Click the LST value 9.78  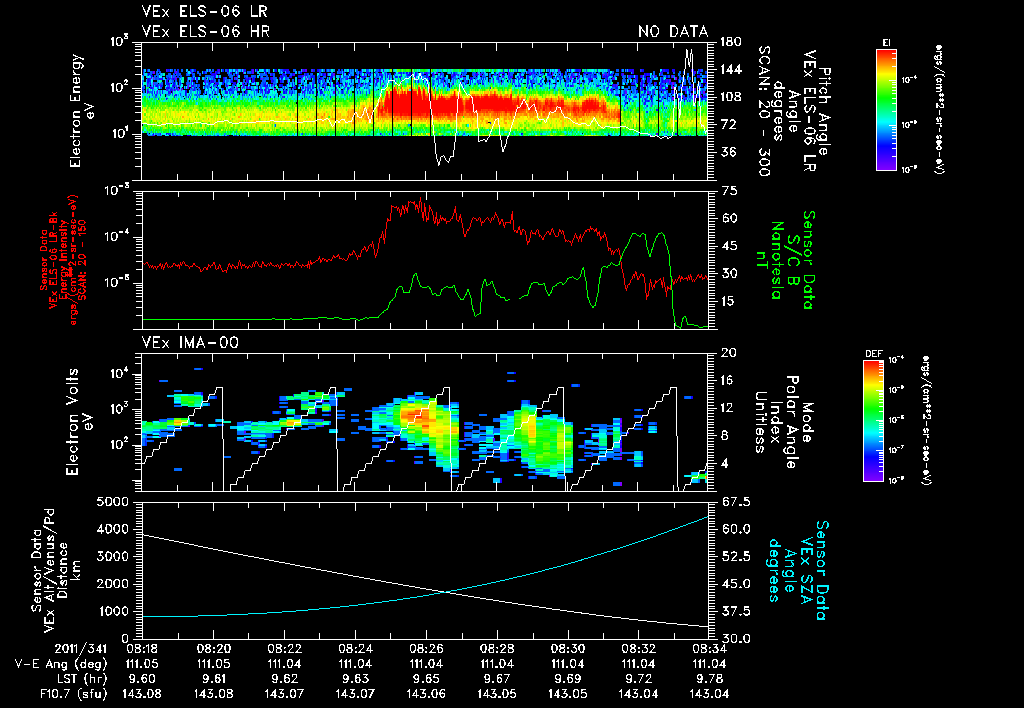click(709, 679)
